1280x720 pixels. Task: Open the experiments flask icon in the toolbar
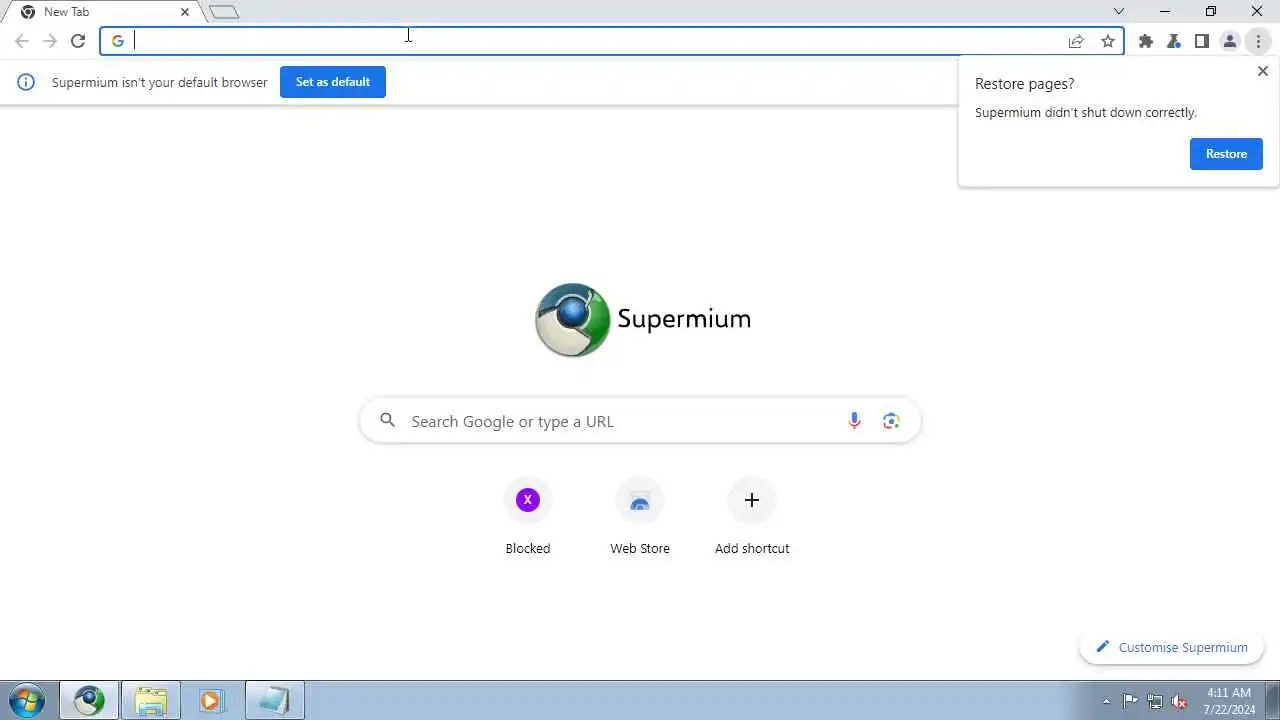click(1174, 41)
